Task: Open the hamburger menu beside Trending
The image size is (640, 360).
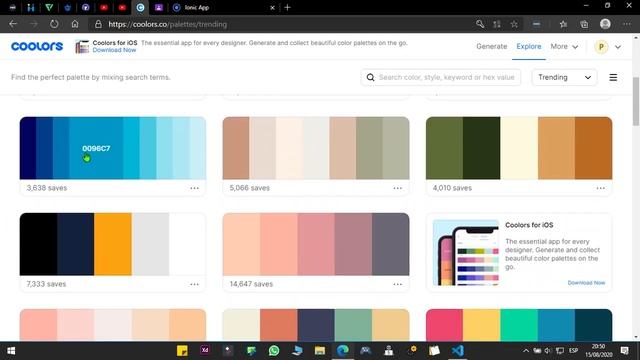Action: coord(613,77)
